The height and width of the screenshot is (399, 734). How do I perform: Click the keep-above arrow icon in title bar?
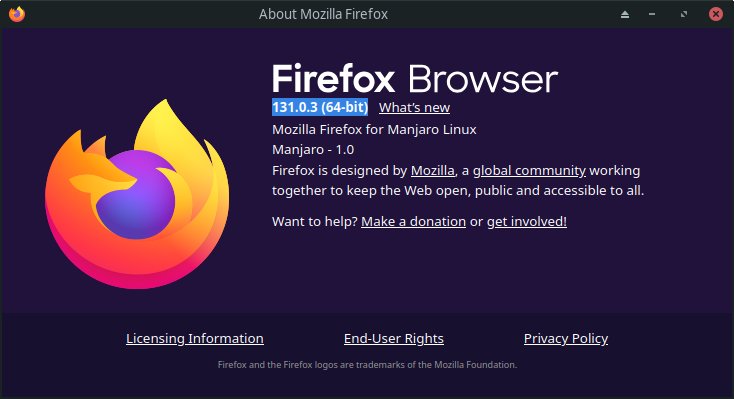(625, 15)
